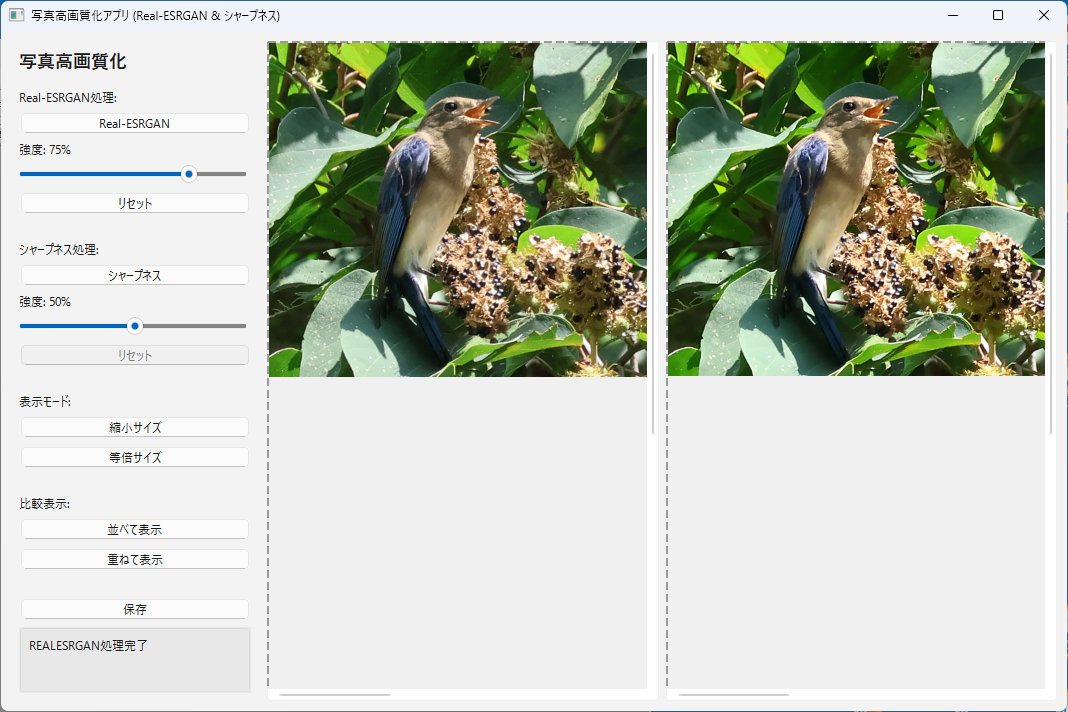Screen dimensions: 1068x712
Task: Click the left pane horizontal scrollbar
Action: click(335, 695)
